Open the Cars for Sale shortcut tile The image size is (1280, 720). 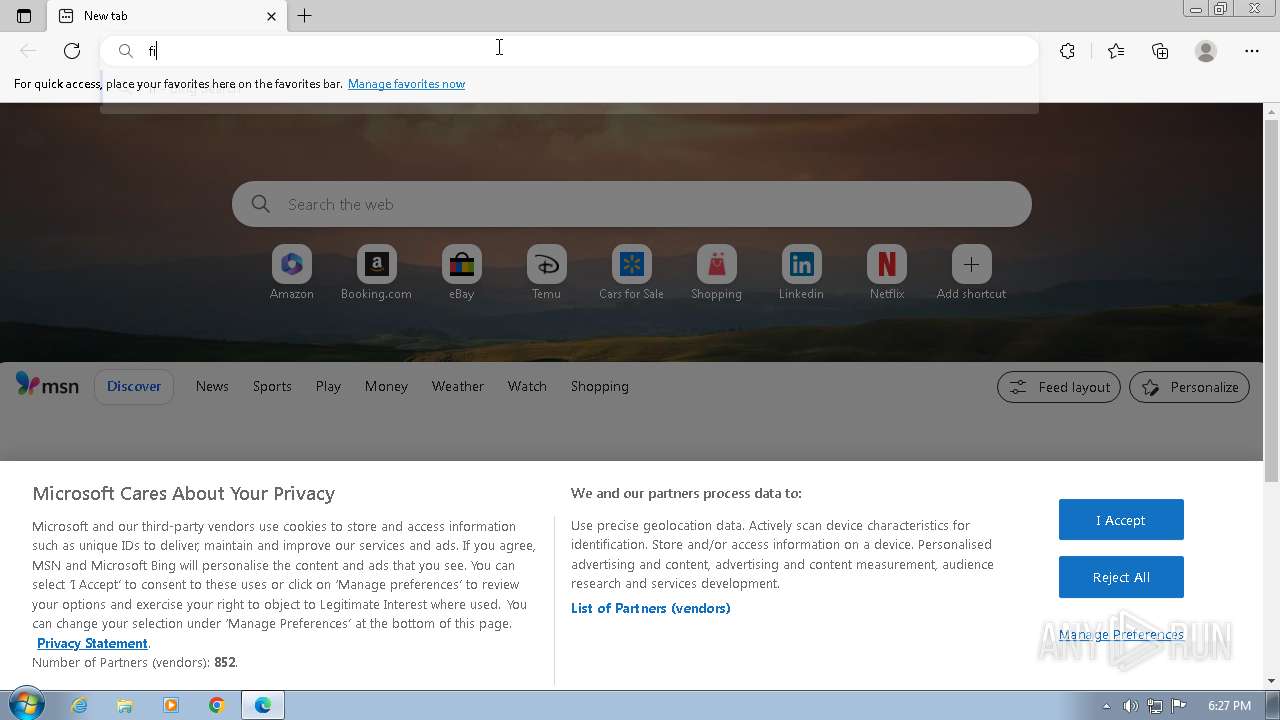631,272
